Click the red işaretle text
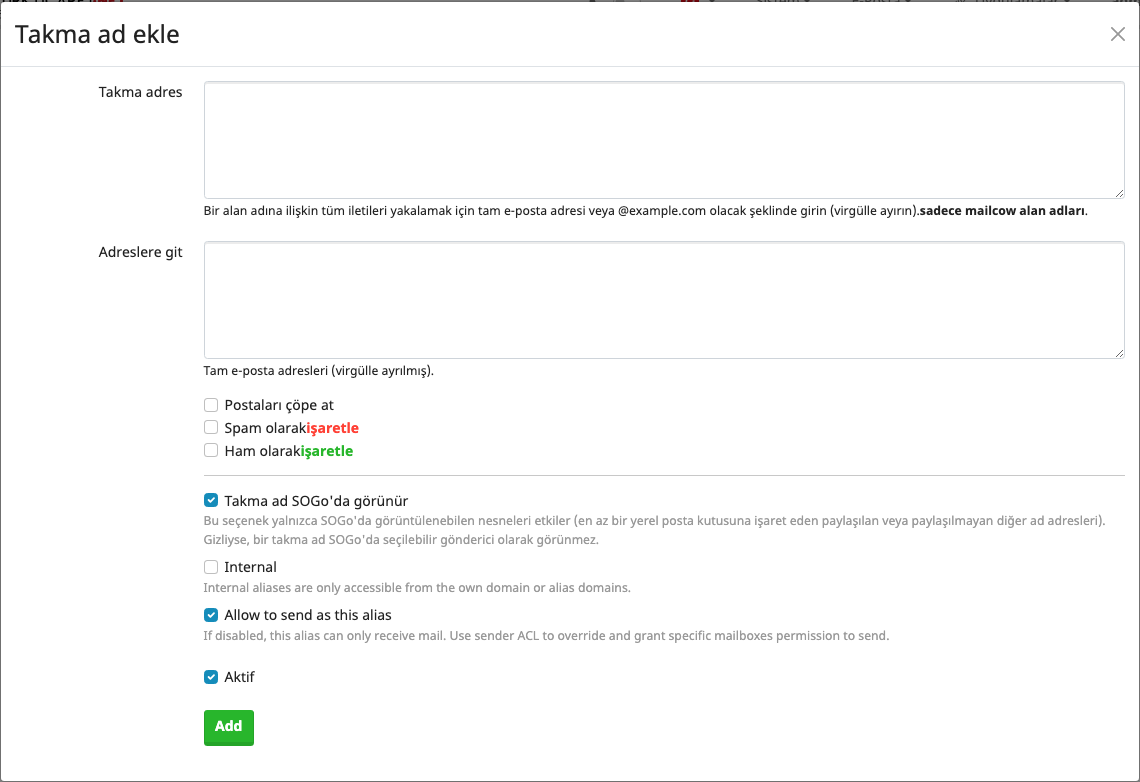Screen dimensions: 1140x782 pyautogui.click(x=332, y=428)
